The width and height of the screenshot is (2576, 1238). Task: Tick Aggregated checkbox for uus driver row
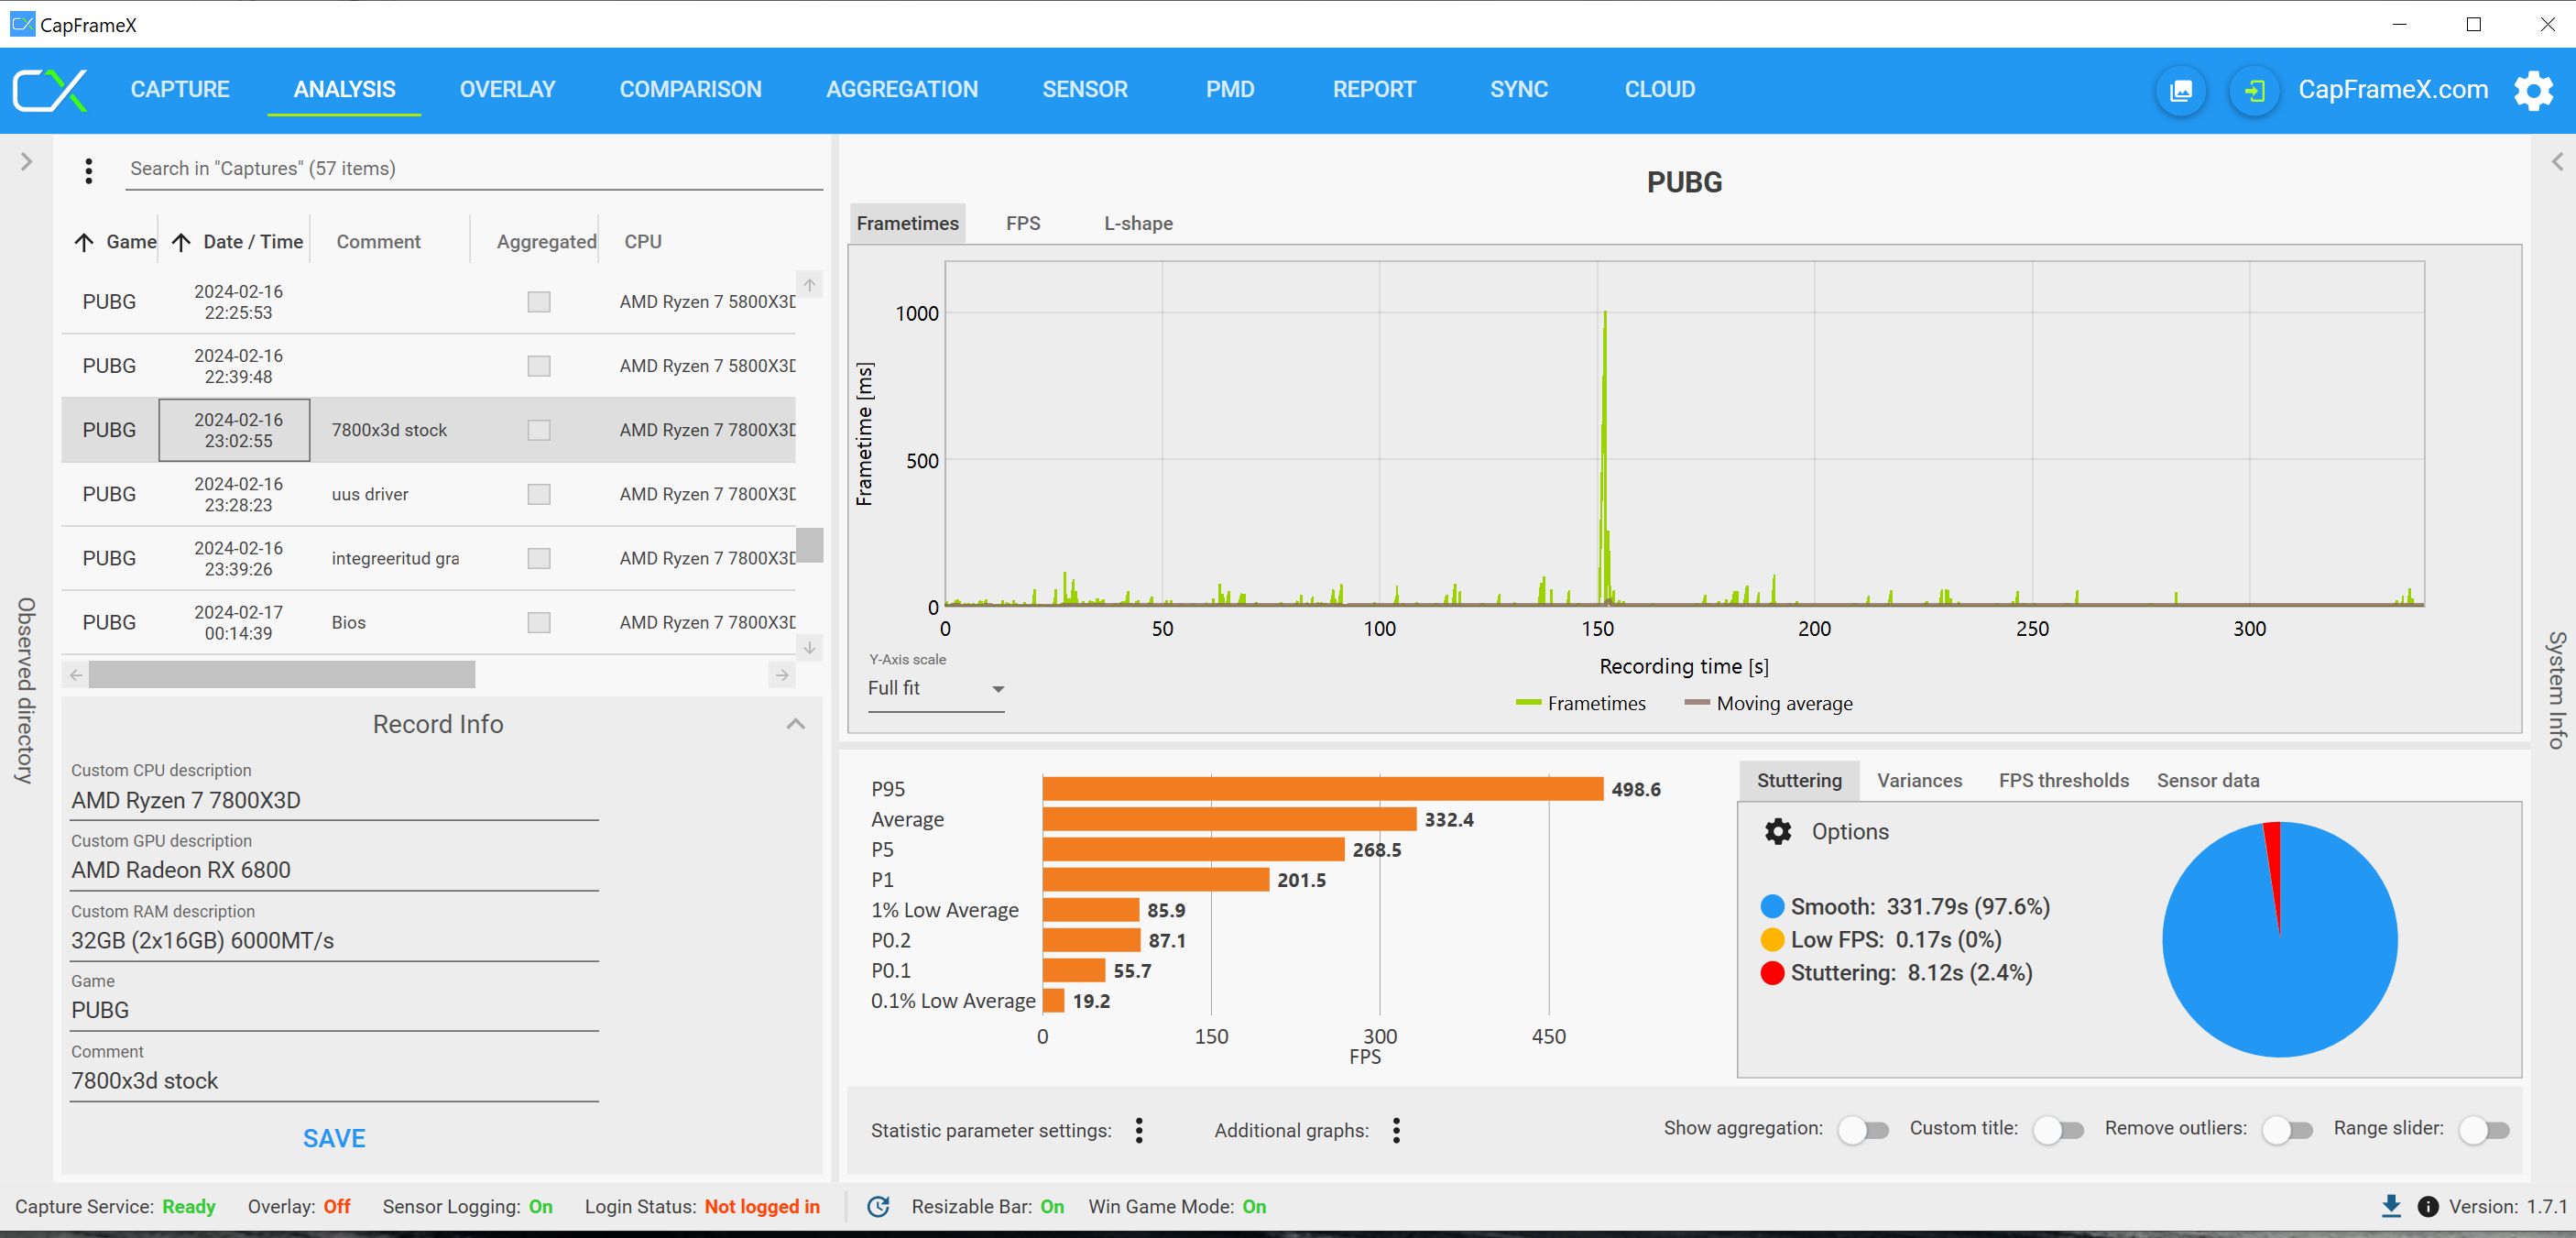pos(539,494)
